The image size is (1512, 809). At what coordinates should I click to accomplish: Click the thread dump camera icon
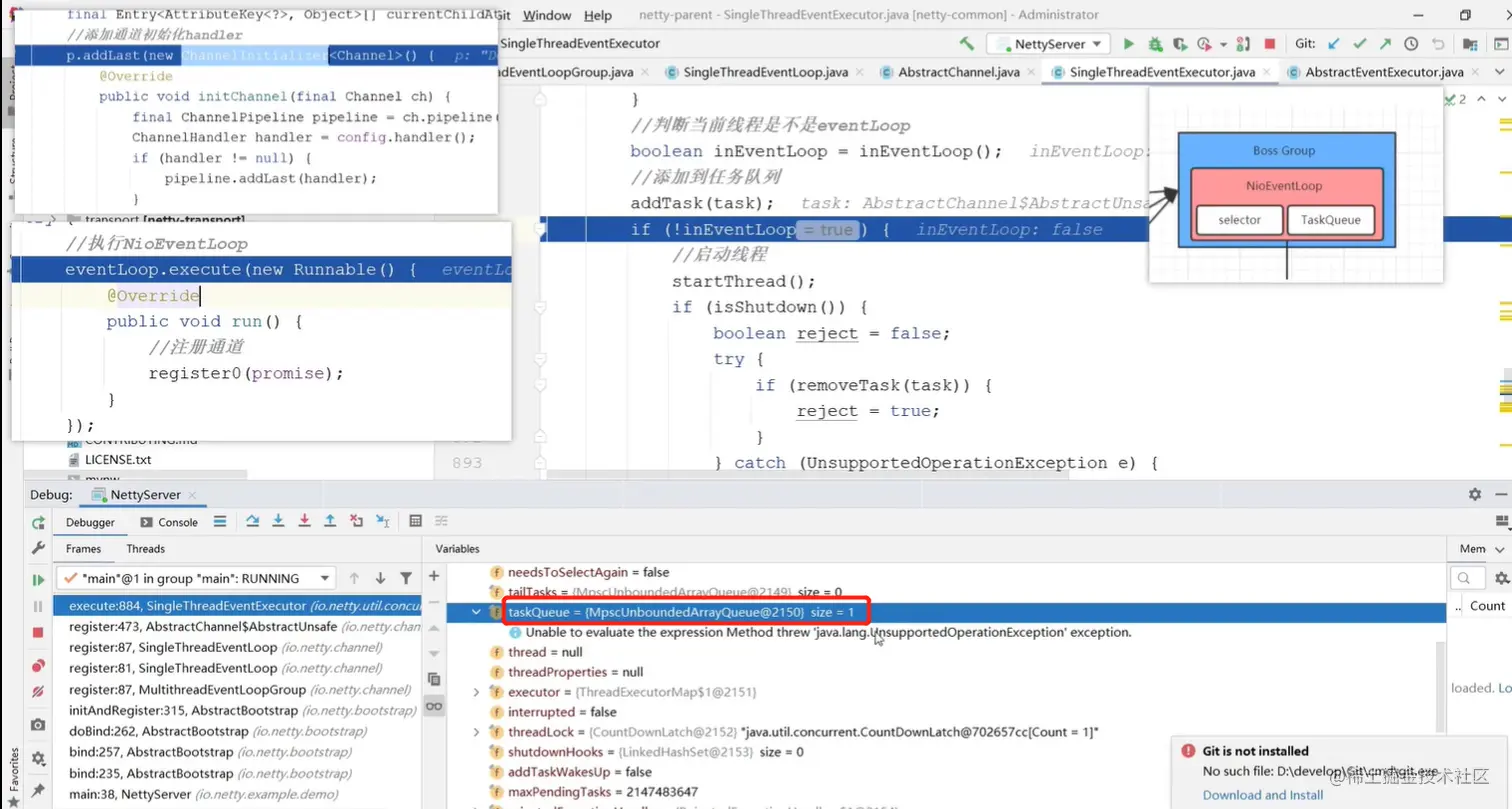(38, 724)
